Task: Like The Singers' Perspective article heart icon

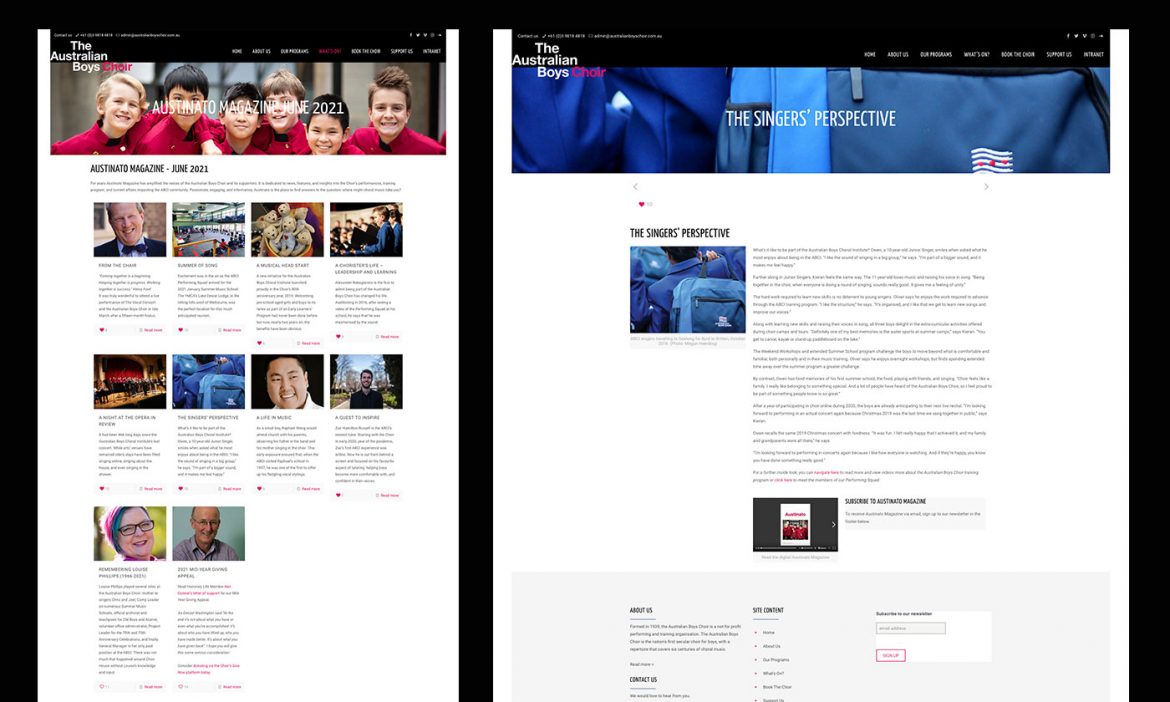Action: tap(641, 204)
